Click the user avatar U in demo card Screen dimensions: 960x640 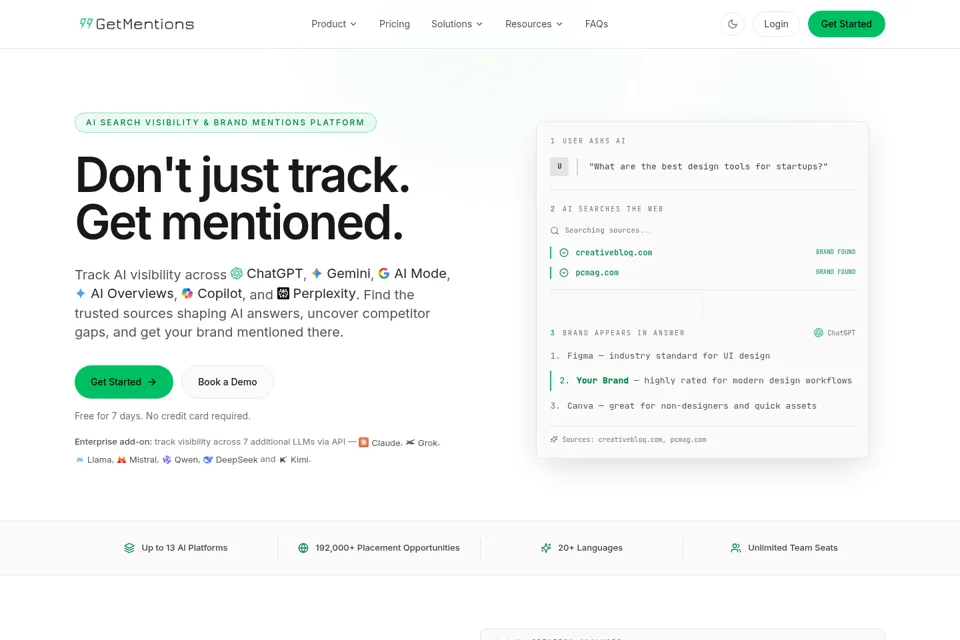559,167
